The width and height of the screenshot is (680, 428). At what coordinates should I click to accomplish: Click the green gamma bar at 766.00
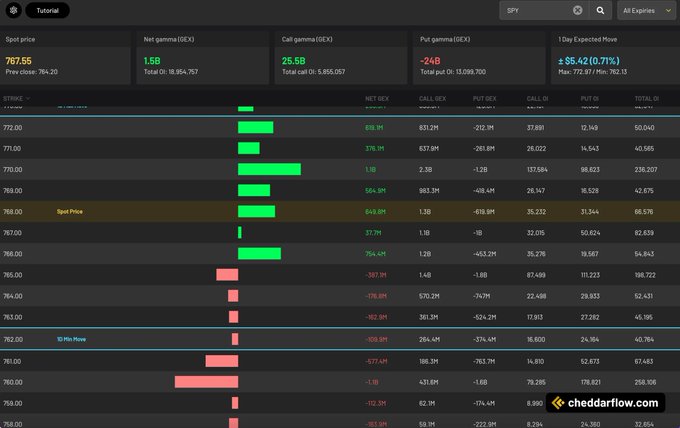coord(259,253)
